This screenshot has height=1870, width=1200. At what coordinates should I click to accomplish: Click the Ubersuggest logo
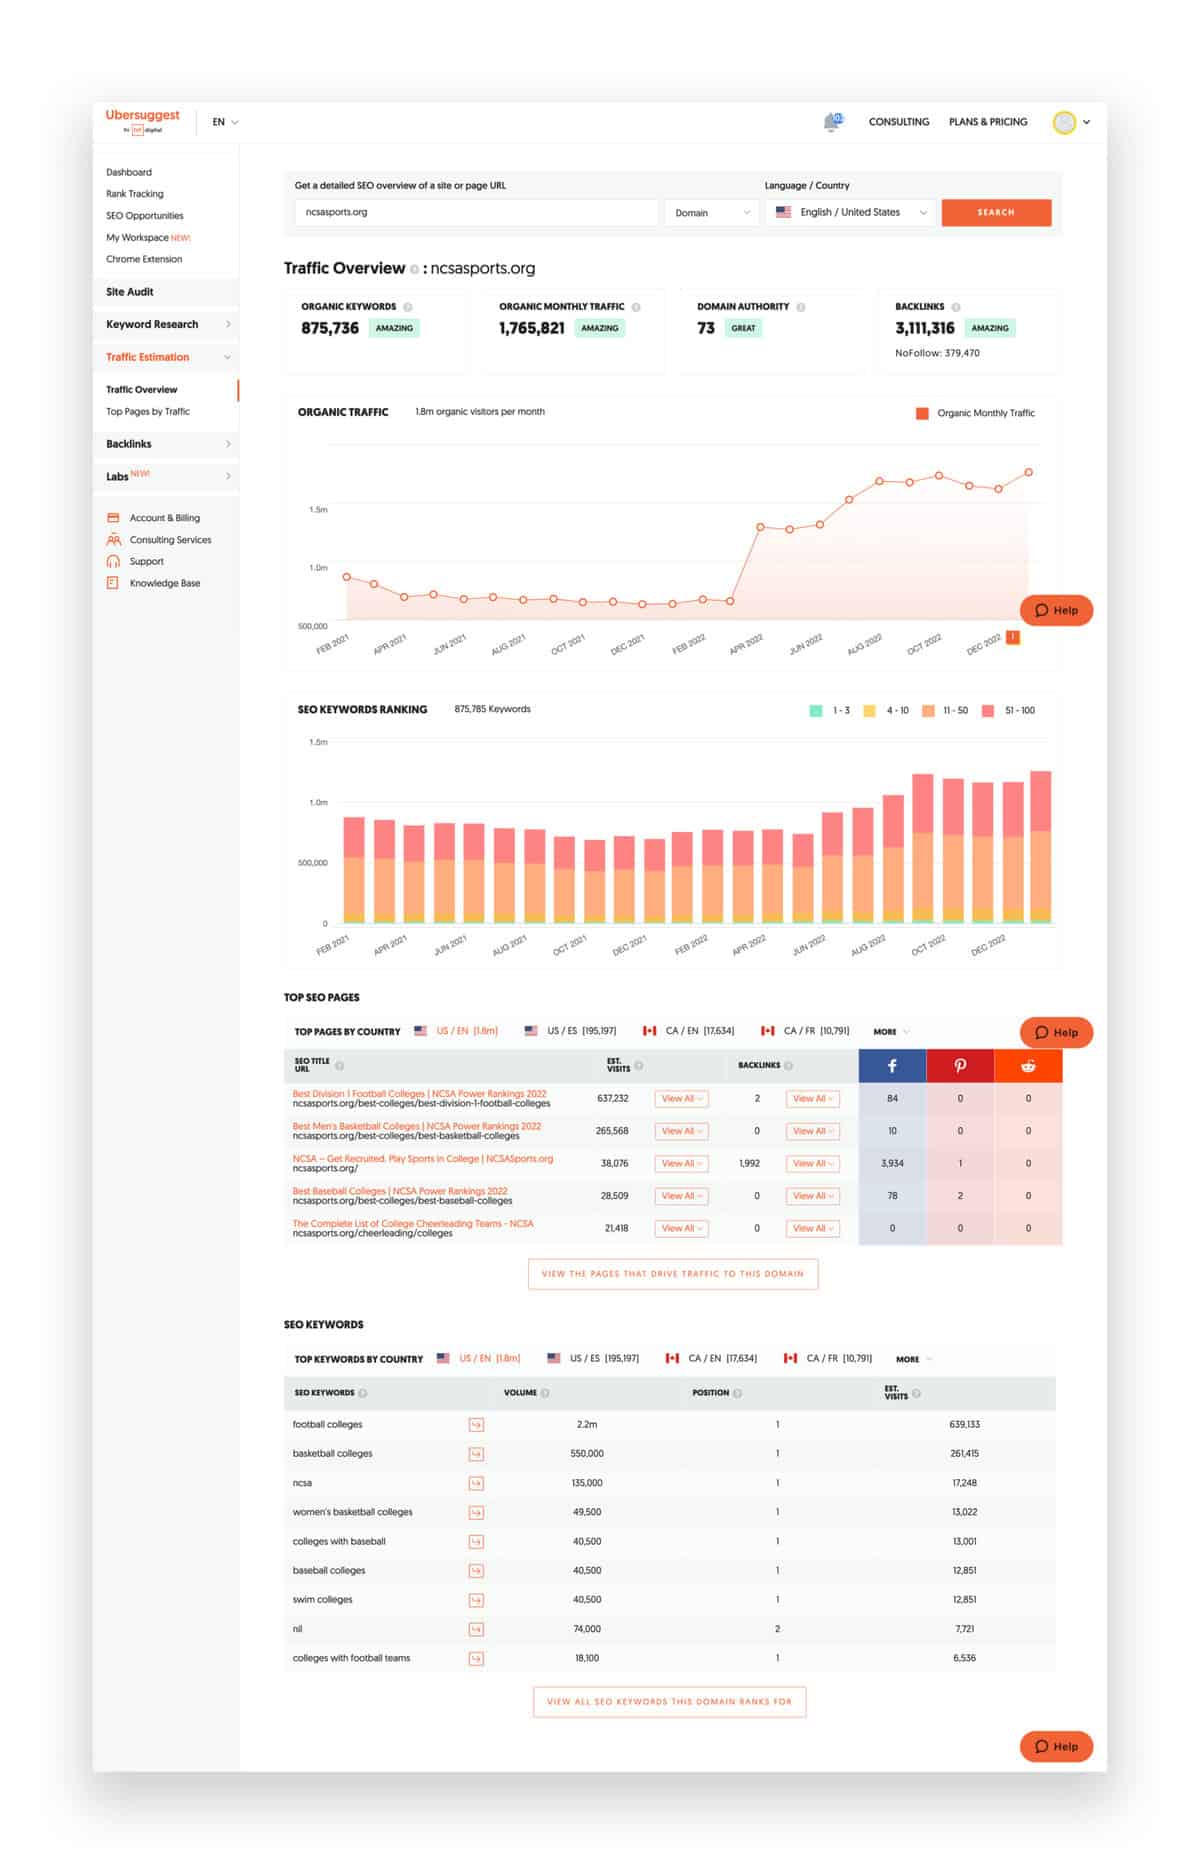click(x=142, y=121)
